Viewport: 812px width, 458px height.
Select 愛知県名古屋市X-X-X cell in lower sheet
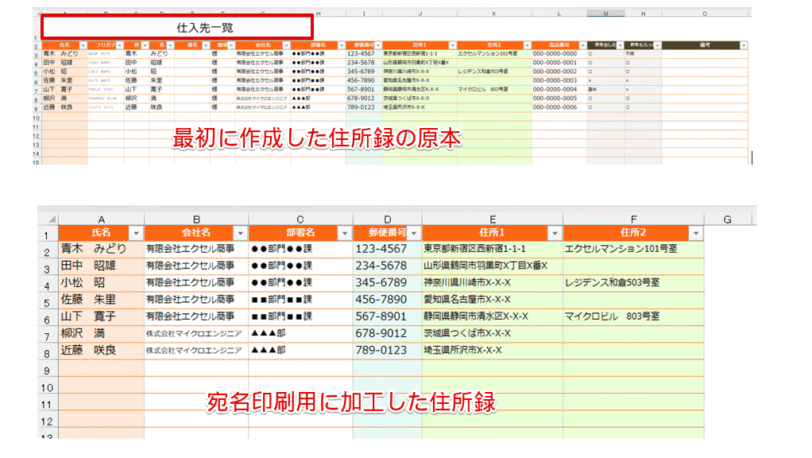pos(492,299)
